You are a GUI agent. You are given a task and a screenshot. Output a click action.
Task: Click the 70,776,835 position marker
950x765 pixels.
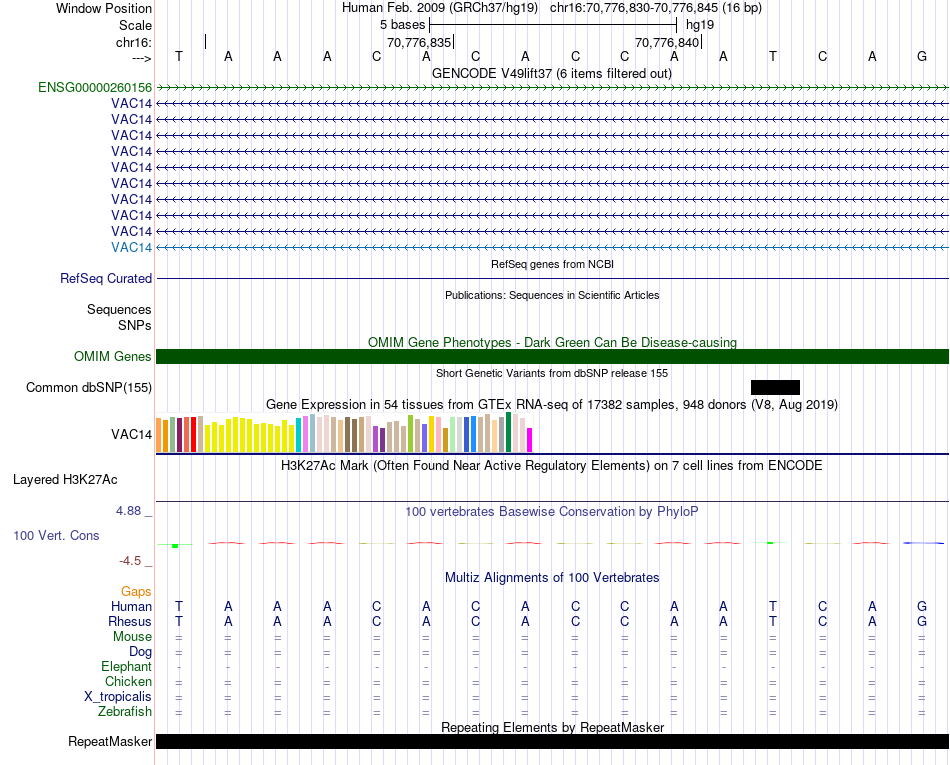click(x=419, y=42)
